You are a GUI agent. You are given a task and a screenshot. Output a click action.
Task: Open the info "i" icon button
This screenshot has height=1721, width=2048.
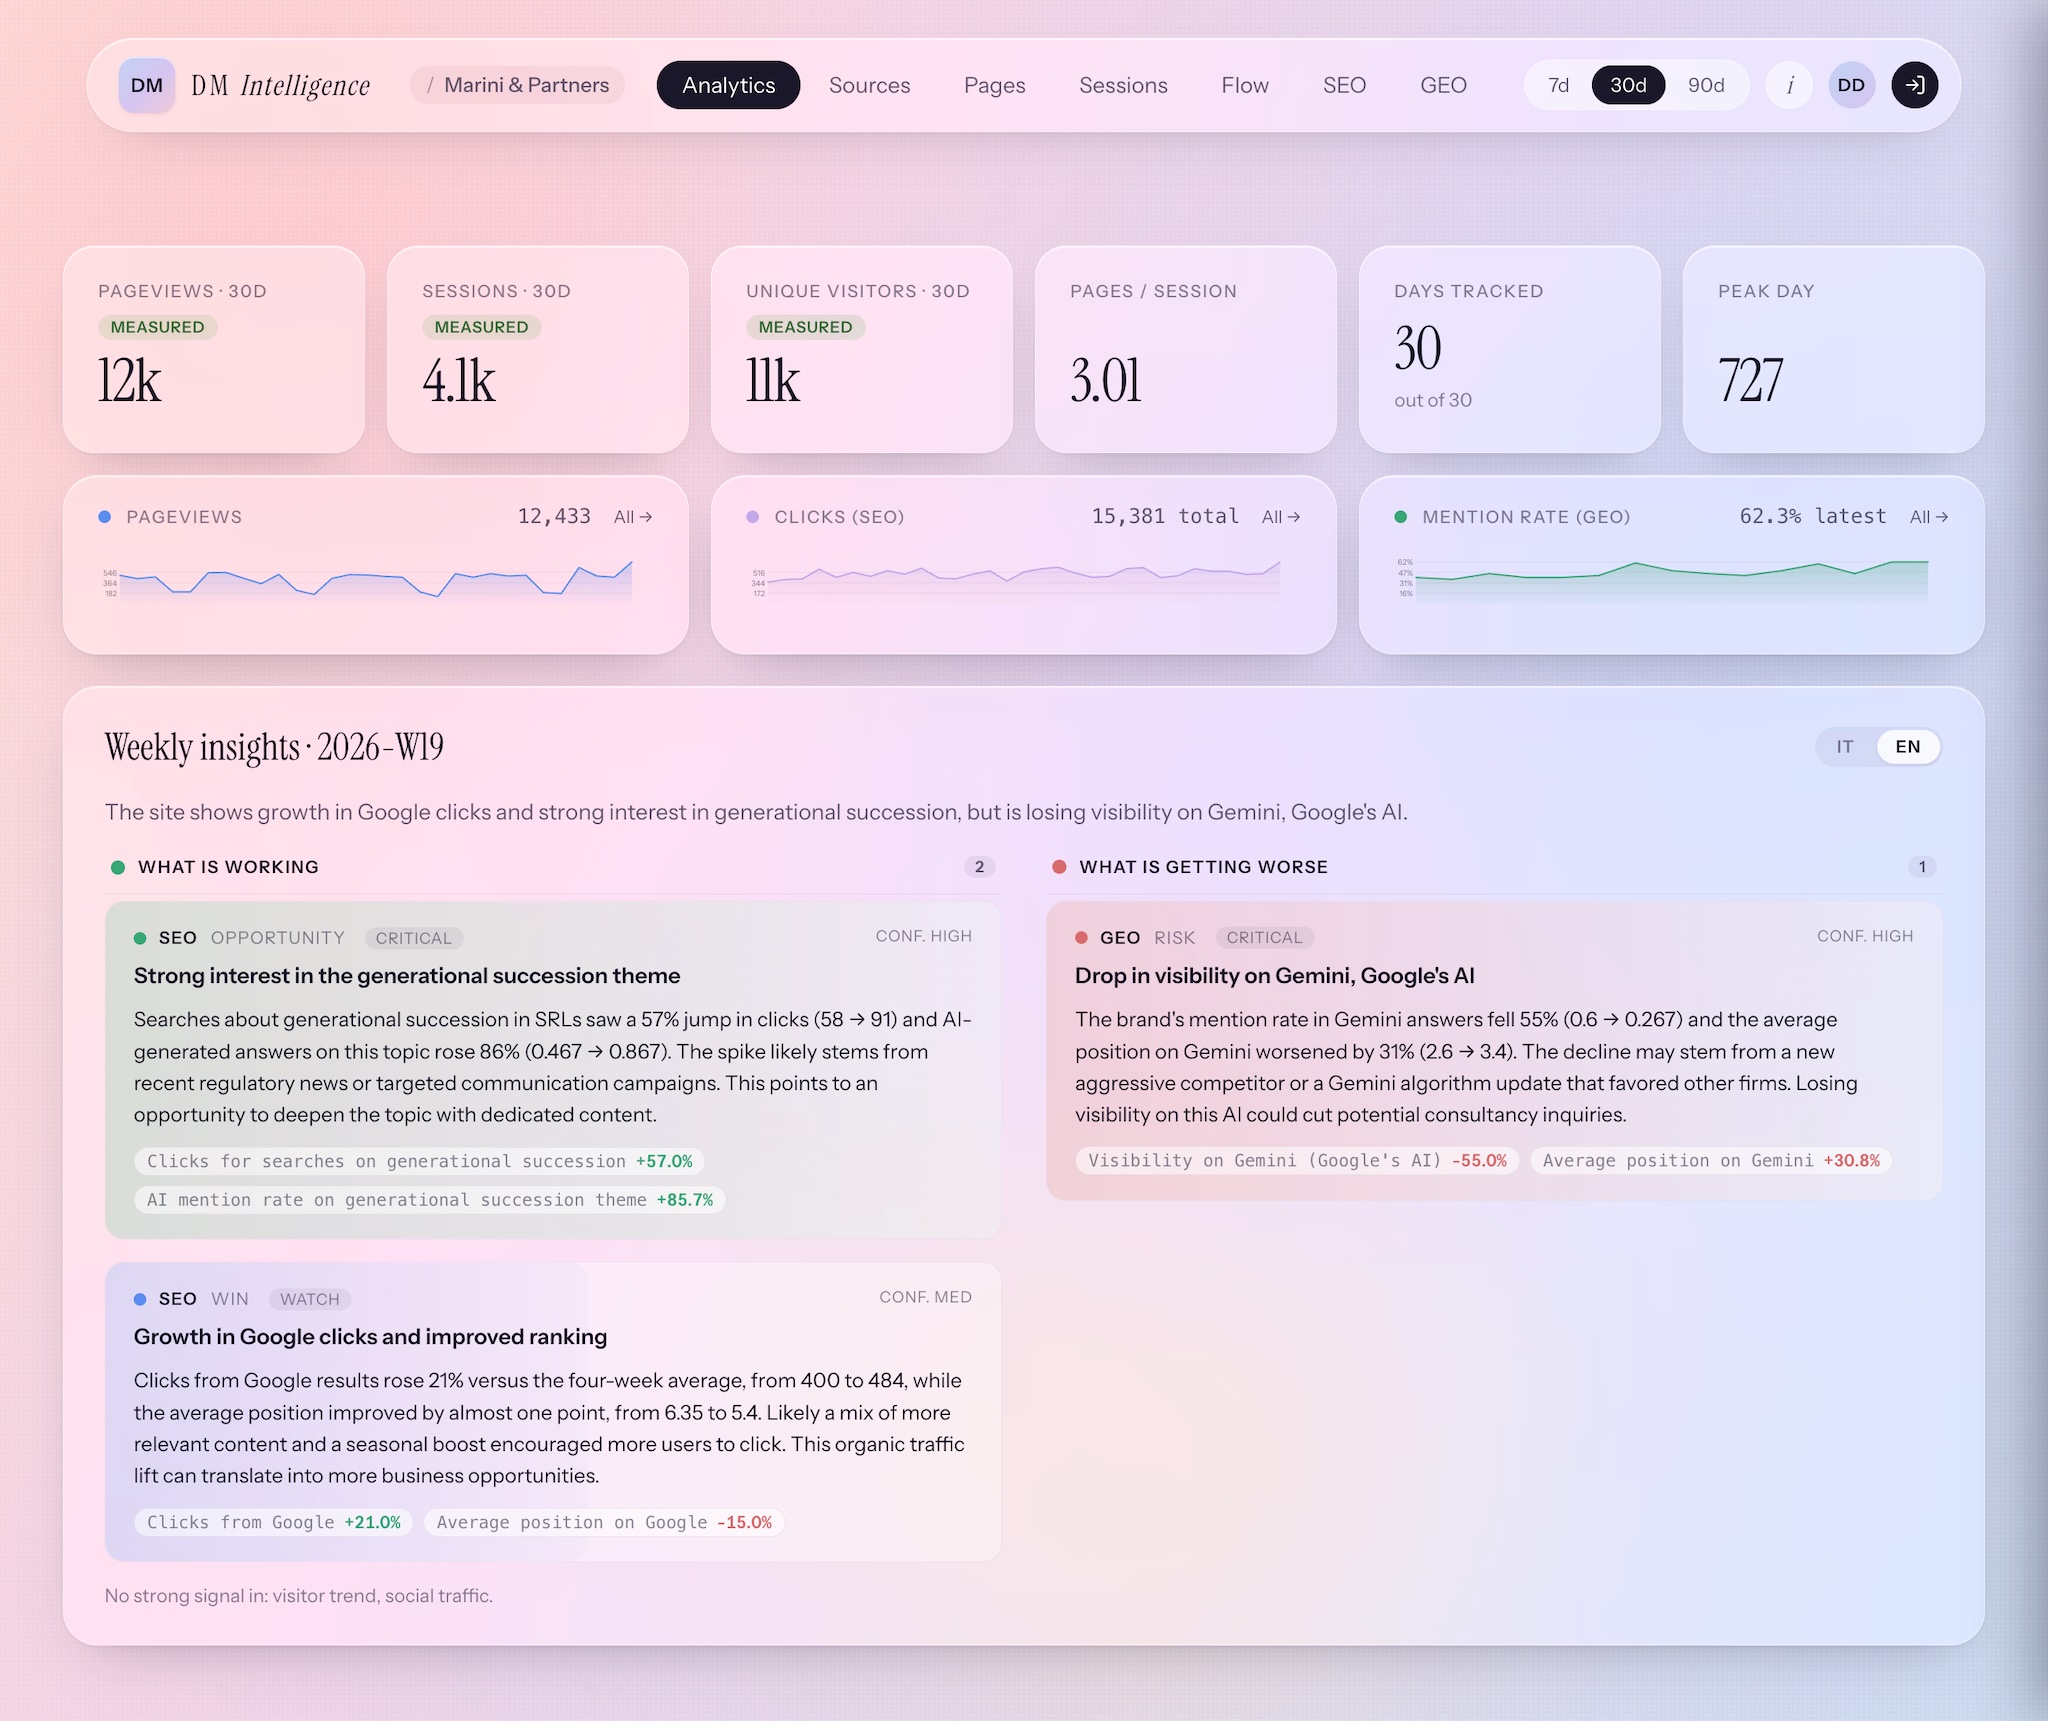coord(1790,85)
